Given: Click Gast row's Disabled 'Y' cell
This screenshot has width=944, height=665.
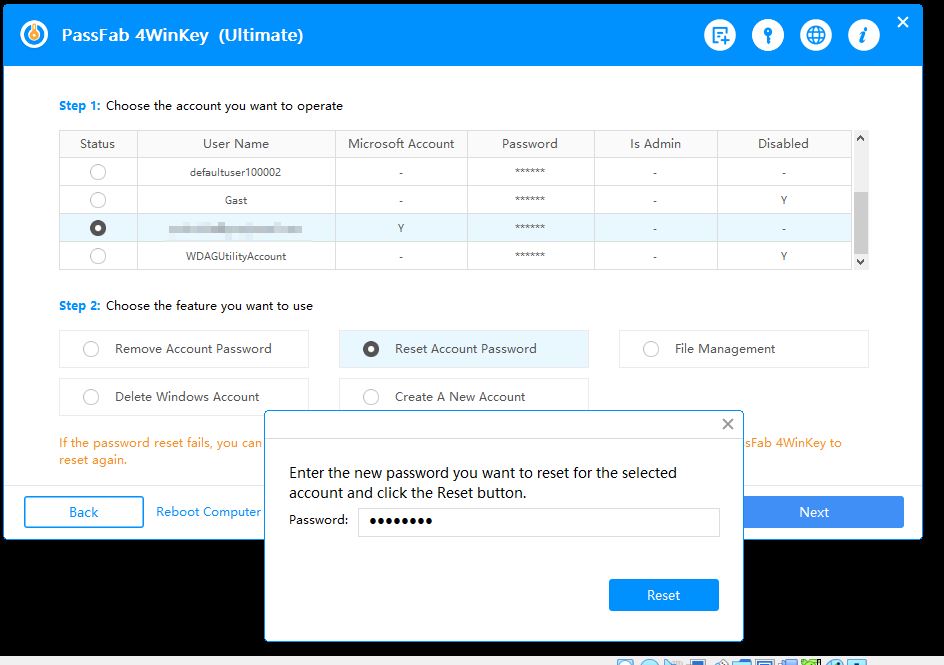Looking at the screenshot, I should coord(784,200).
